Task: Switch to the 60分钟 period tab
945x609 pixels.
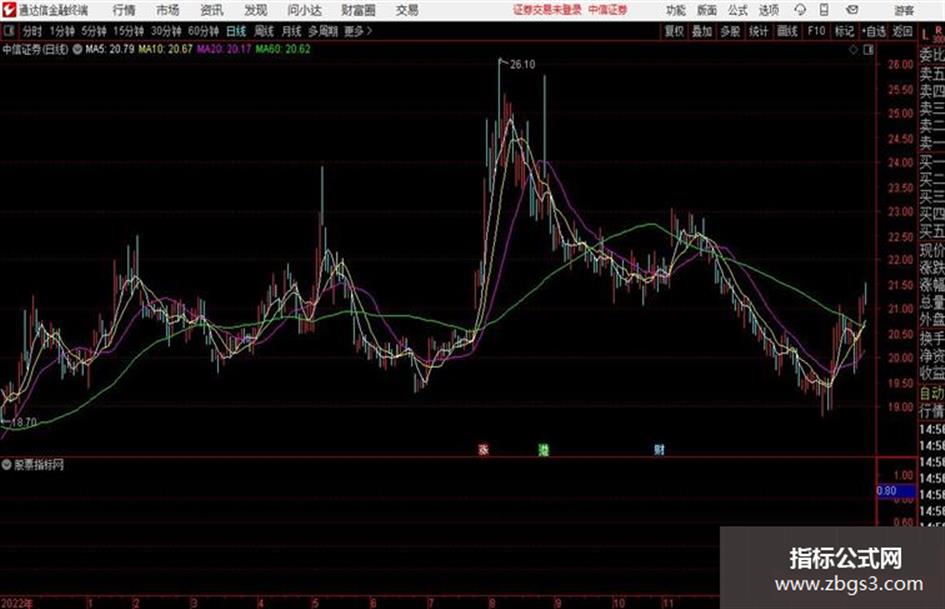Action: [203, 31]
